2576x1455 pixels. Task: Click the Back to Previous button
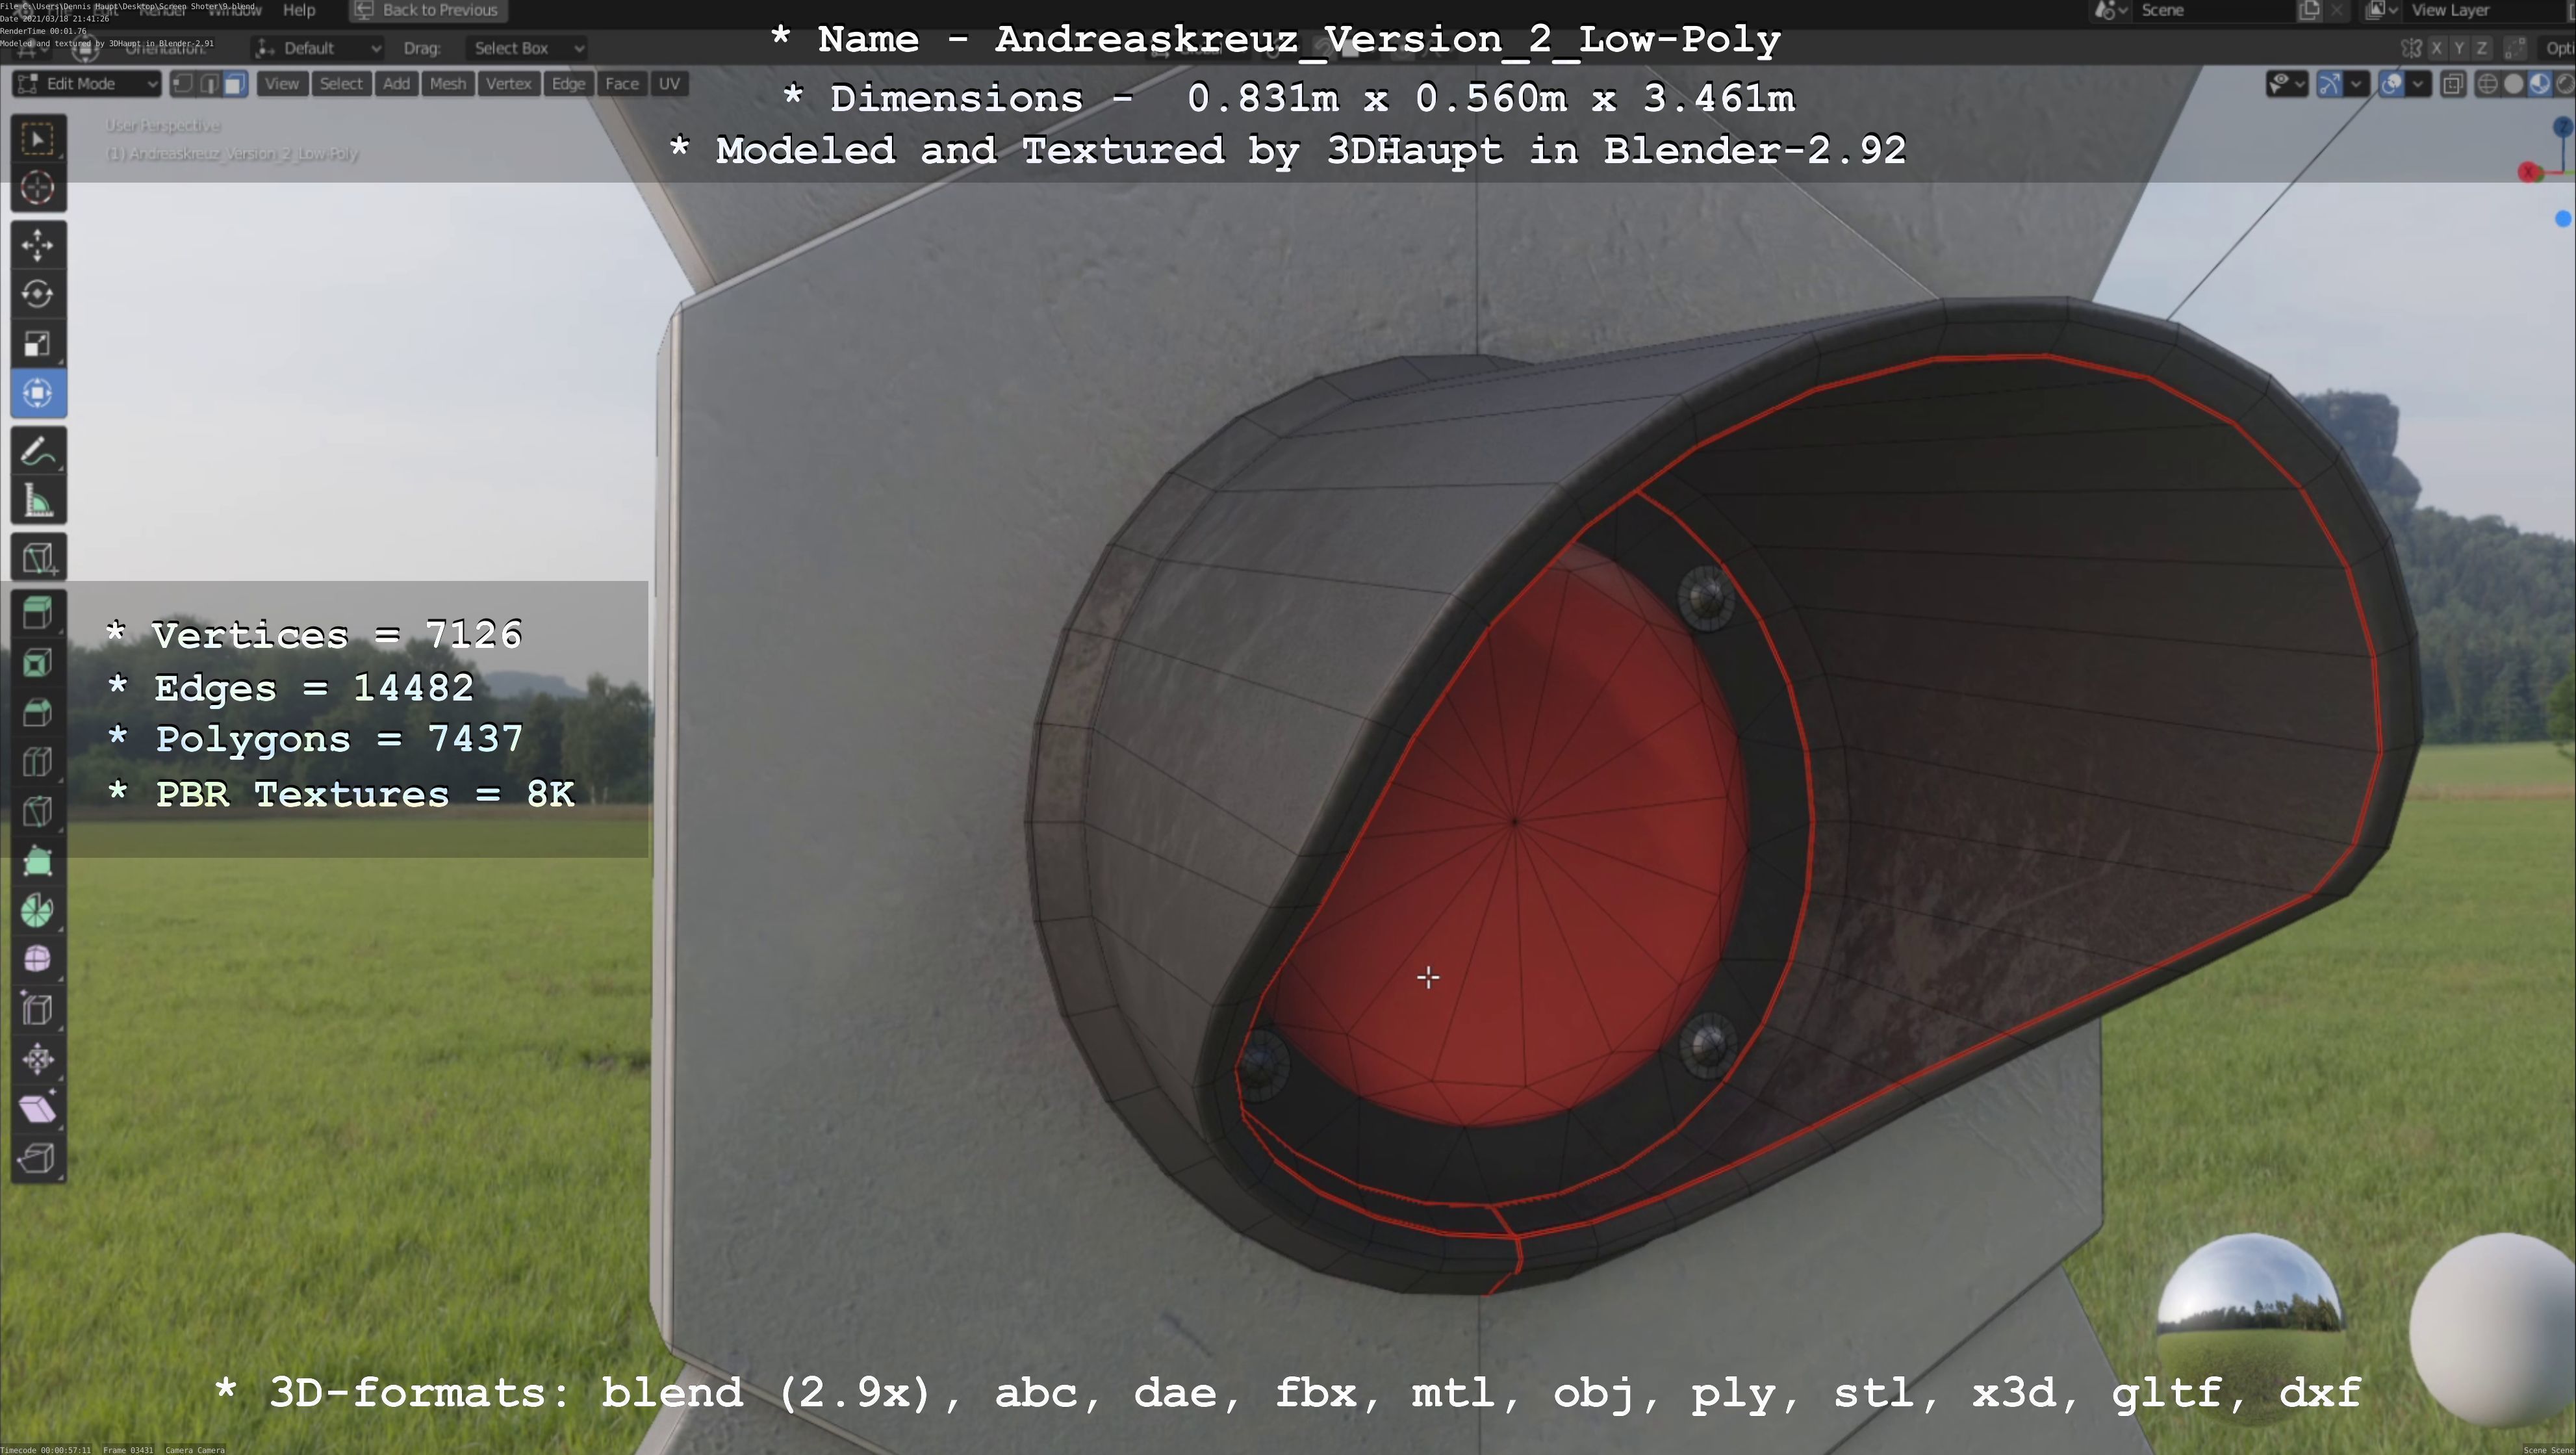428,10
